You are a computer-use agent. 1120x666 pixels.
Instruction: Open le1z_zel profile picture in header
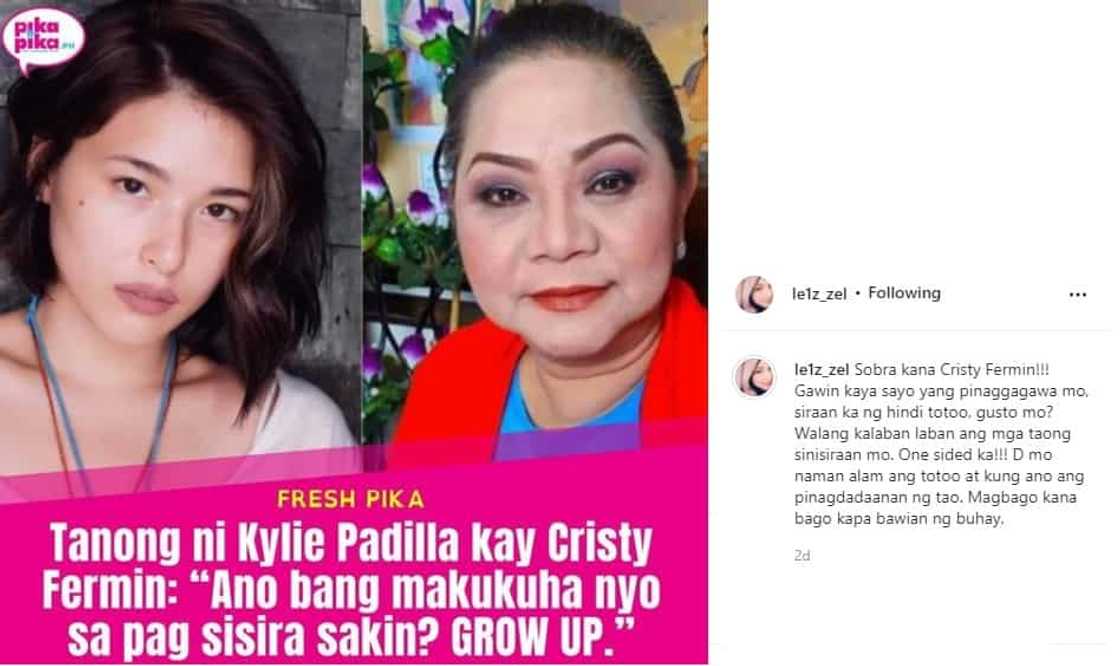[754, 294]
